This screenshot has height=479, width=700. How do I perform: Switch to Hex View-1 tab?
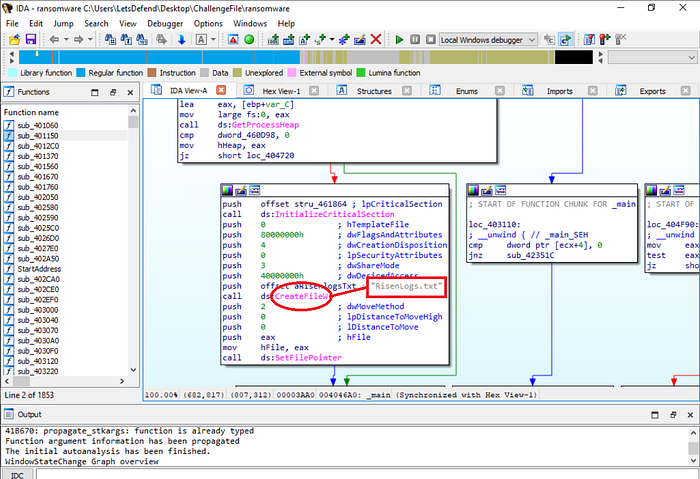click(281, 91)
